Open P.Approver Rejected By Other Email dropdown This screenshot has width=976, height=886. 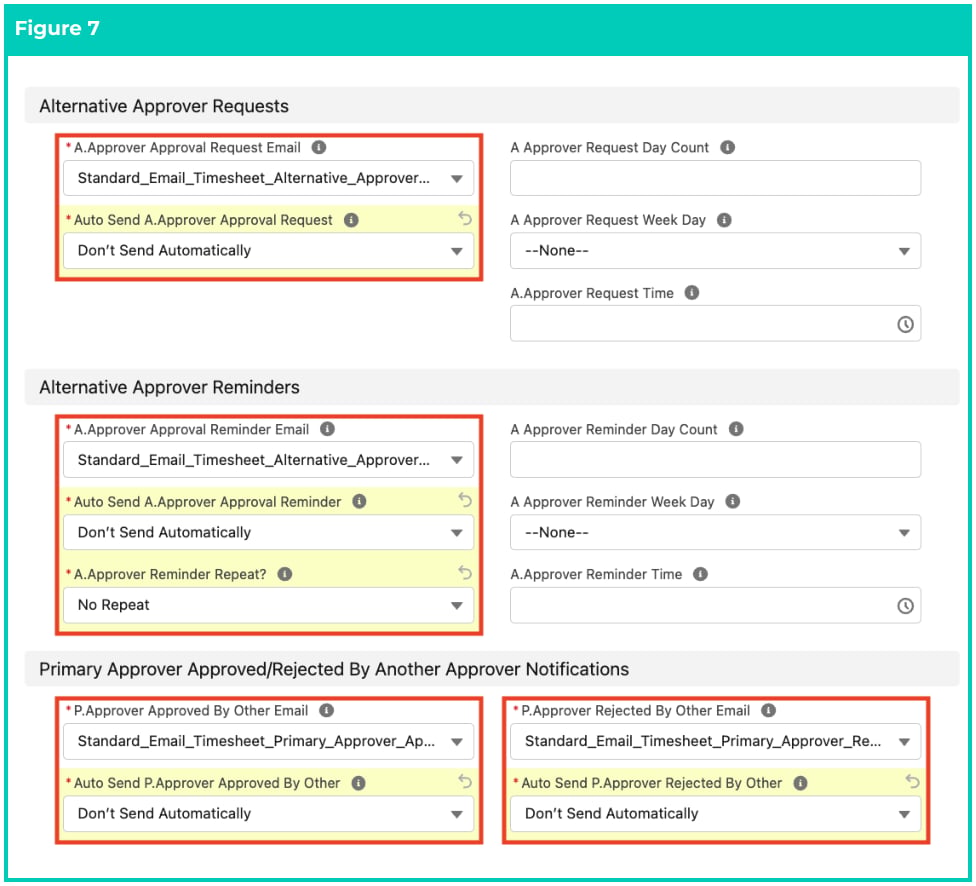click(715, 741)
